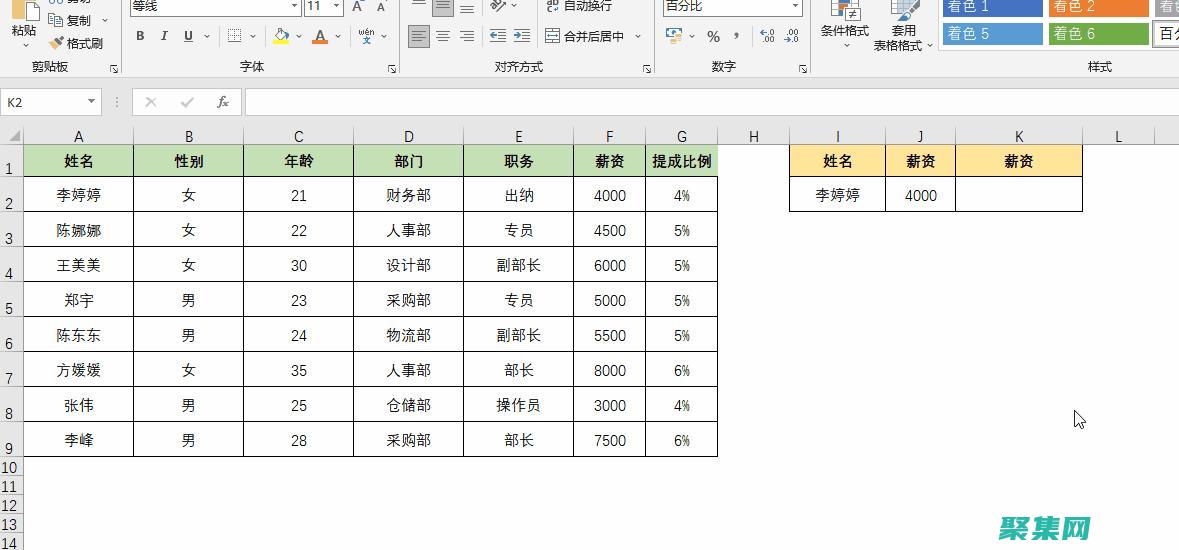1179x550 pixels.
Task: Align text to the left
Action: click(419, 36)
